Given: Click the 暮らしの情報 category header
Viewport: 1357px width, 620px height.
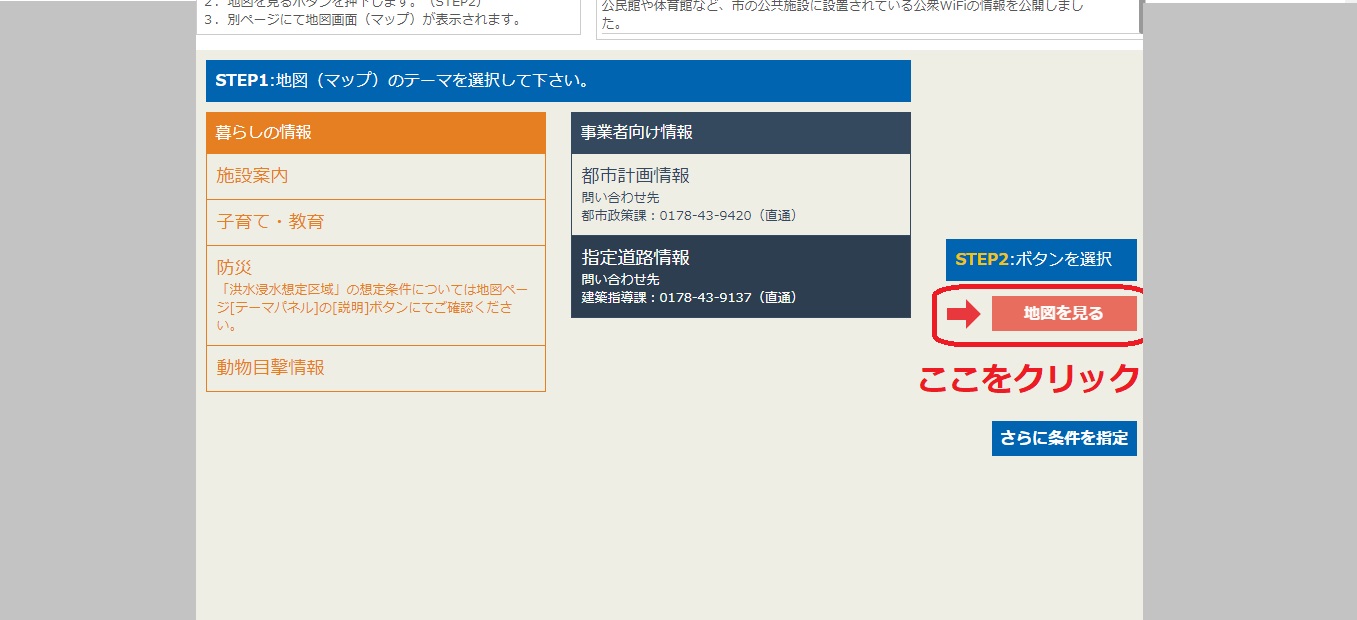Looking at the screenshot, I should (x=264, y=132).
